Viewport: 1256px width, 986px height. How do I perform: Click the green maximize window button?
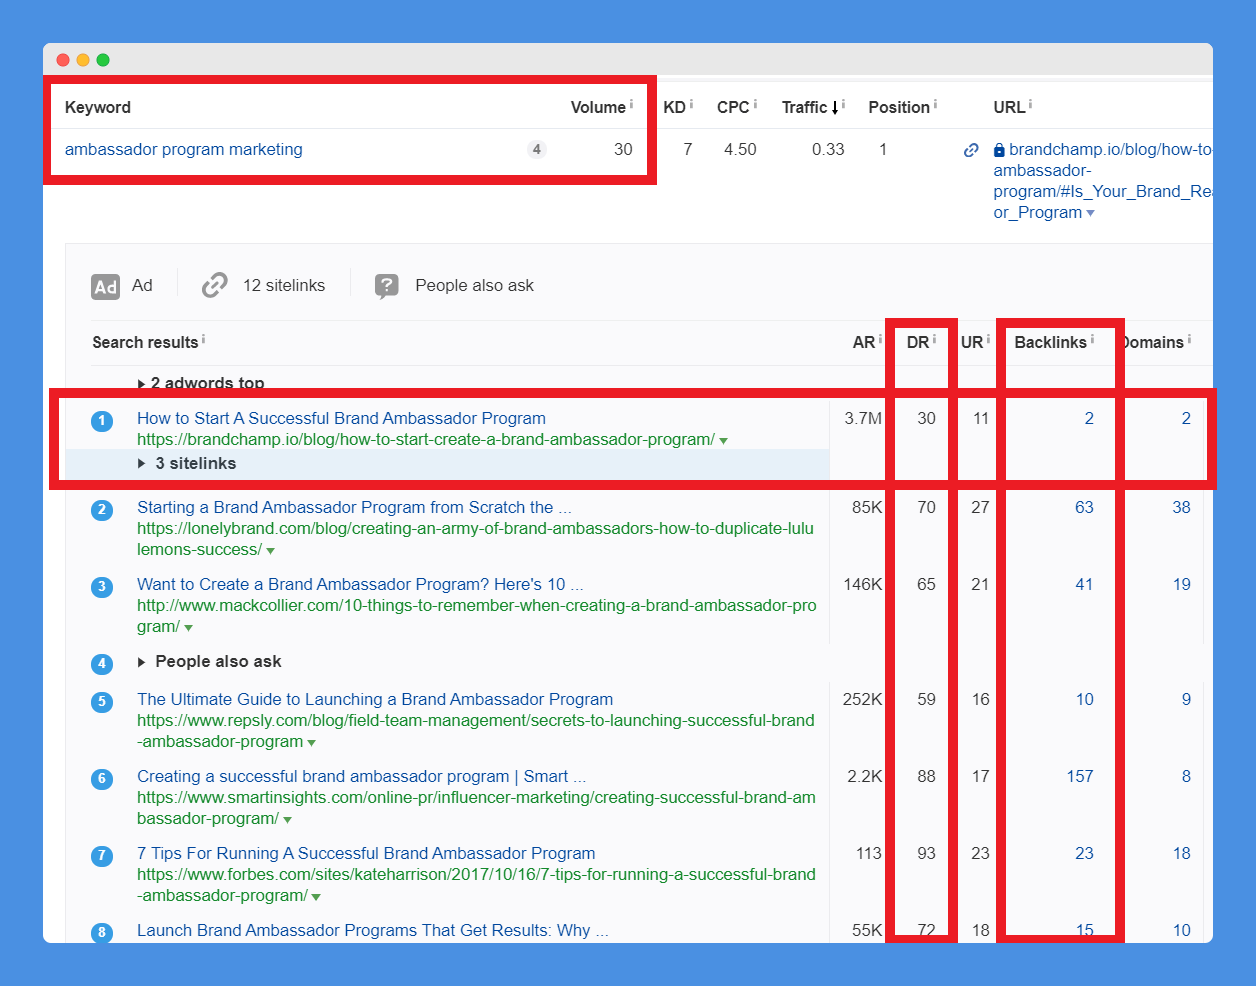(103, 60)
